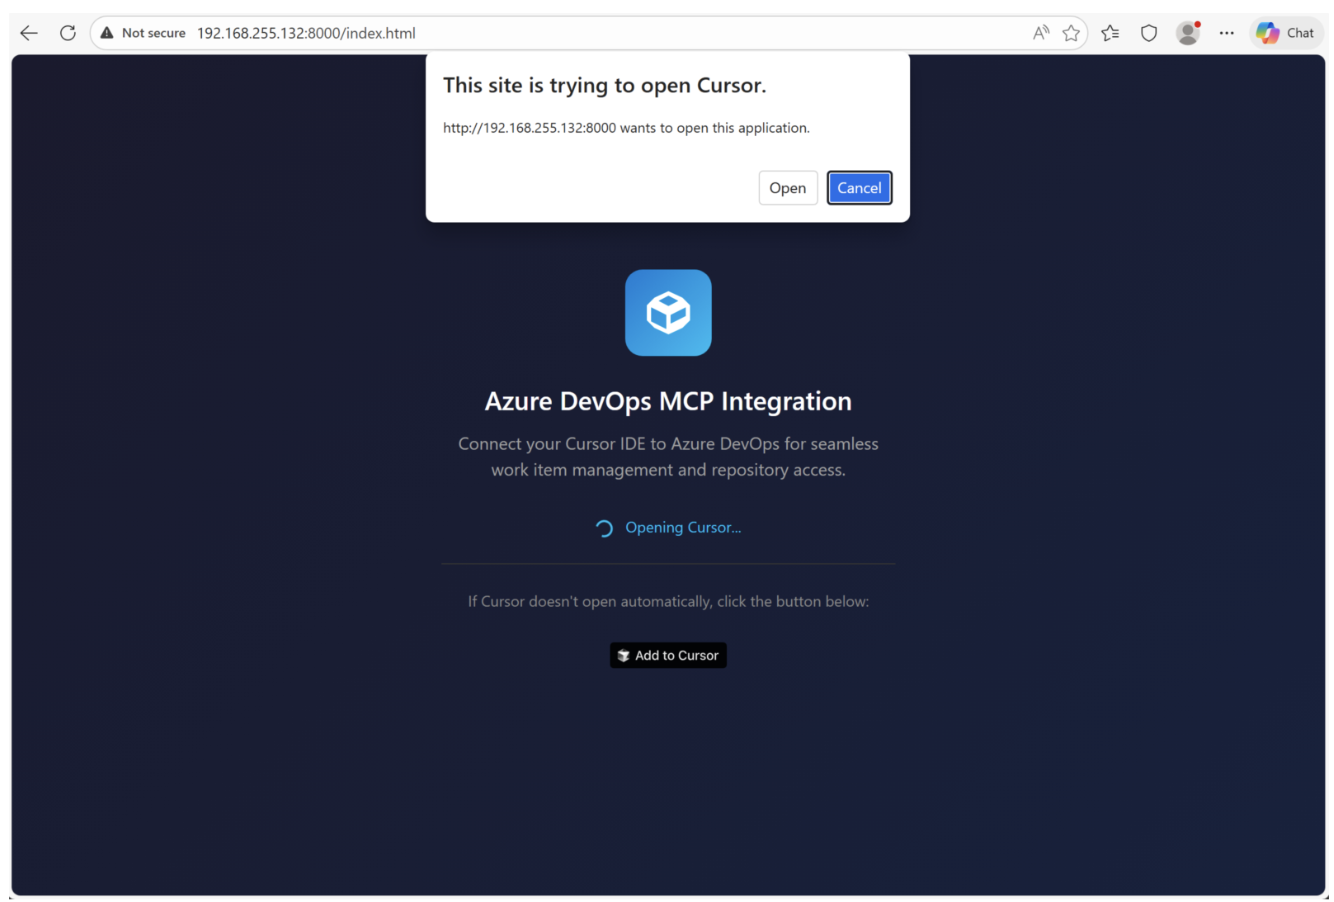Refresh the current page
This screenshot has width=1334, height=902.
(68, 33)
